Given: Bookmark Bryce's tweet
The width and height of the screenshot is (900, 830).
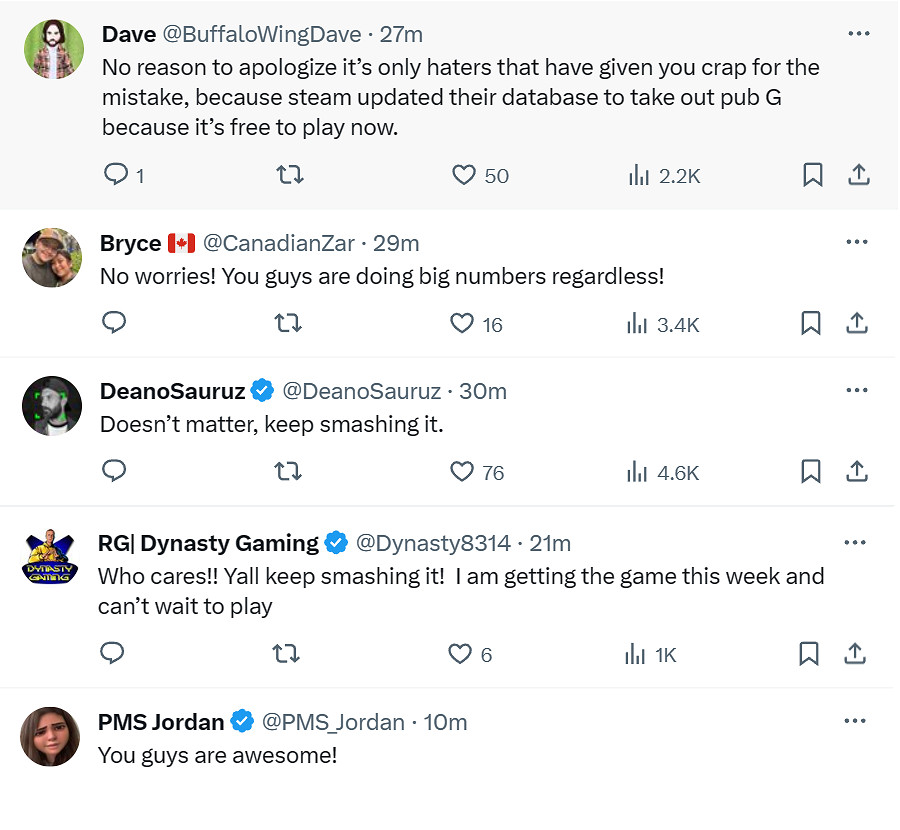Looking at the screenshot, I should (811, 324).
